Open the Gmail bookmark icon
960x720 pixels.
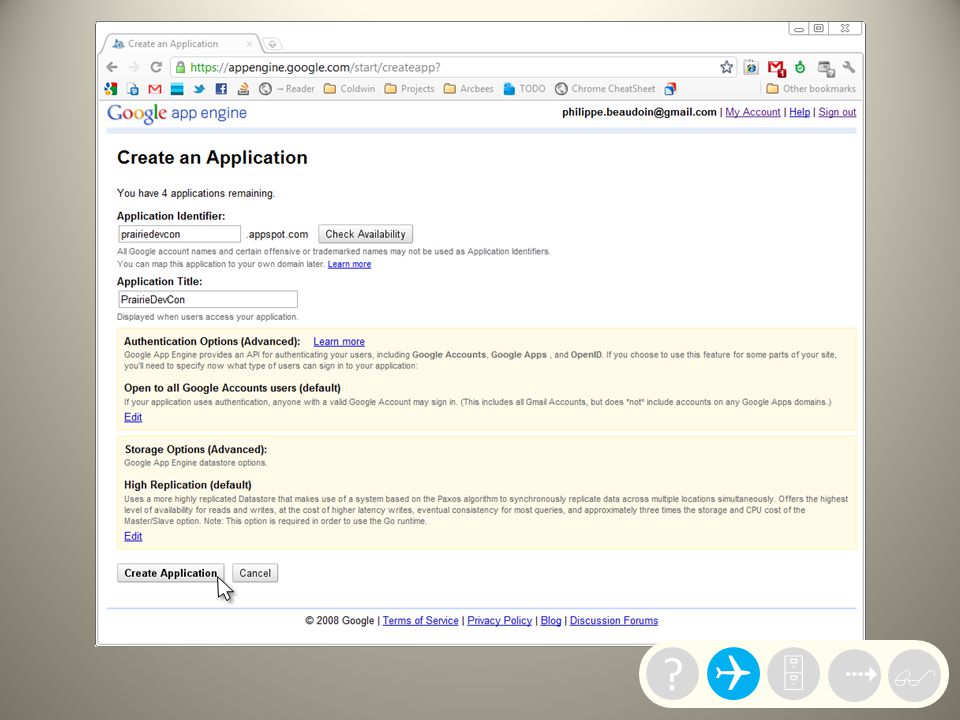155,89
